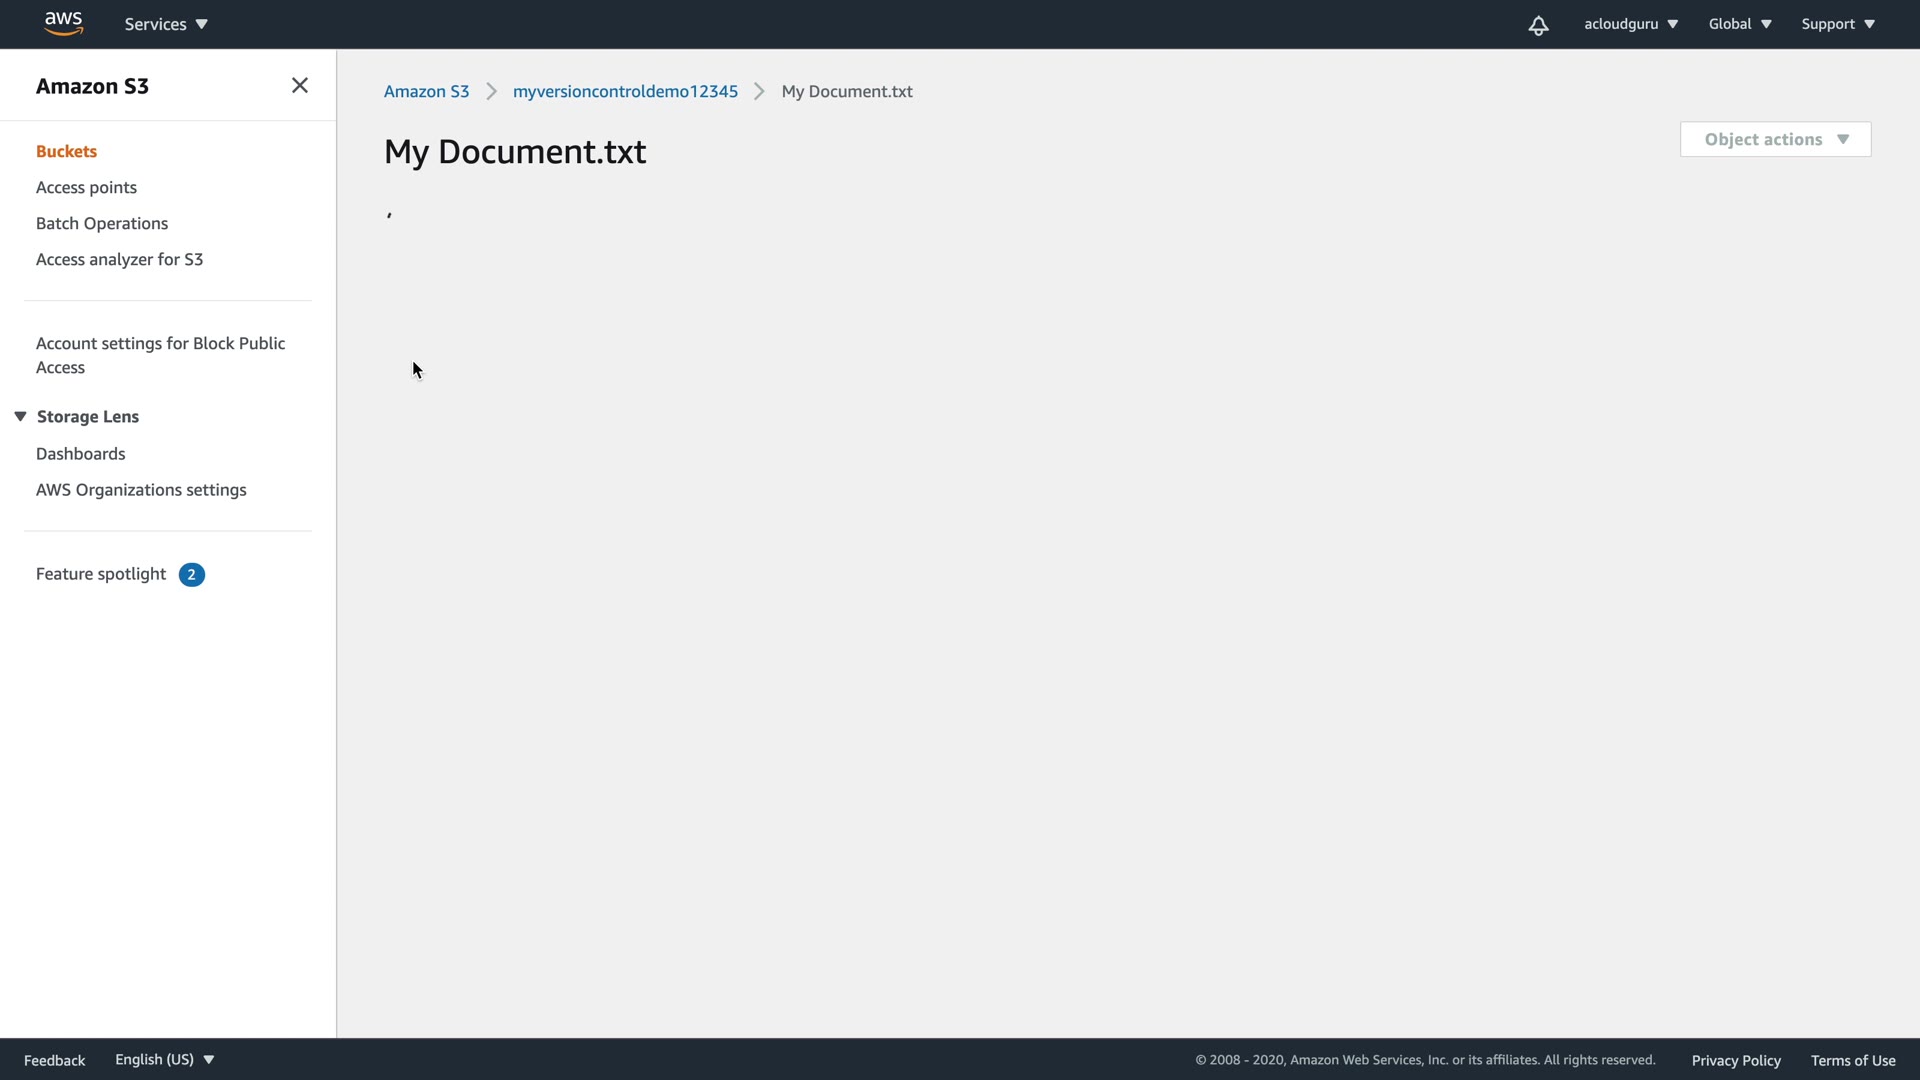
Task: Open the Global region dropdown
Action: point(1739,24)
